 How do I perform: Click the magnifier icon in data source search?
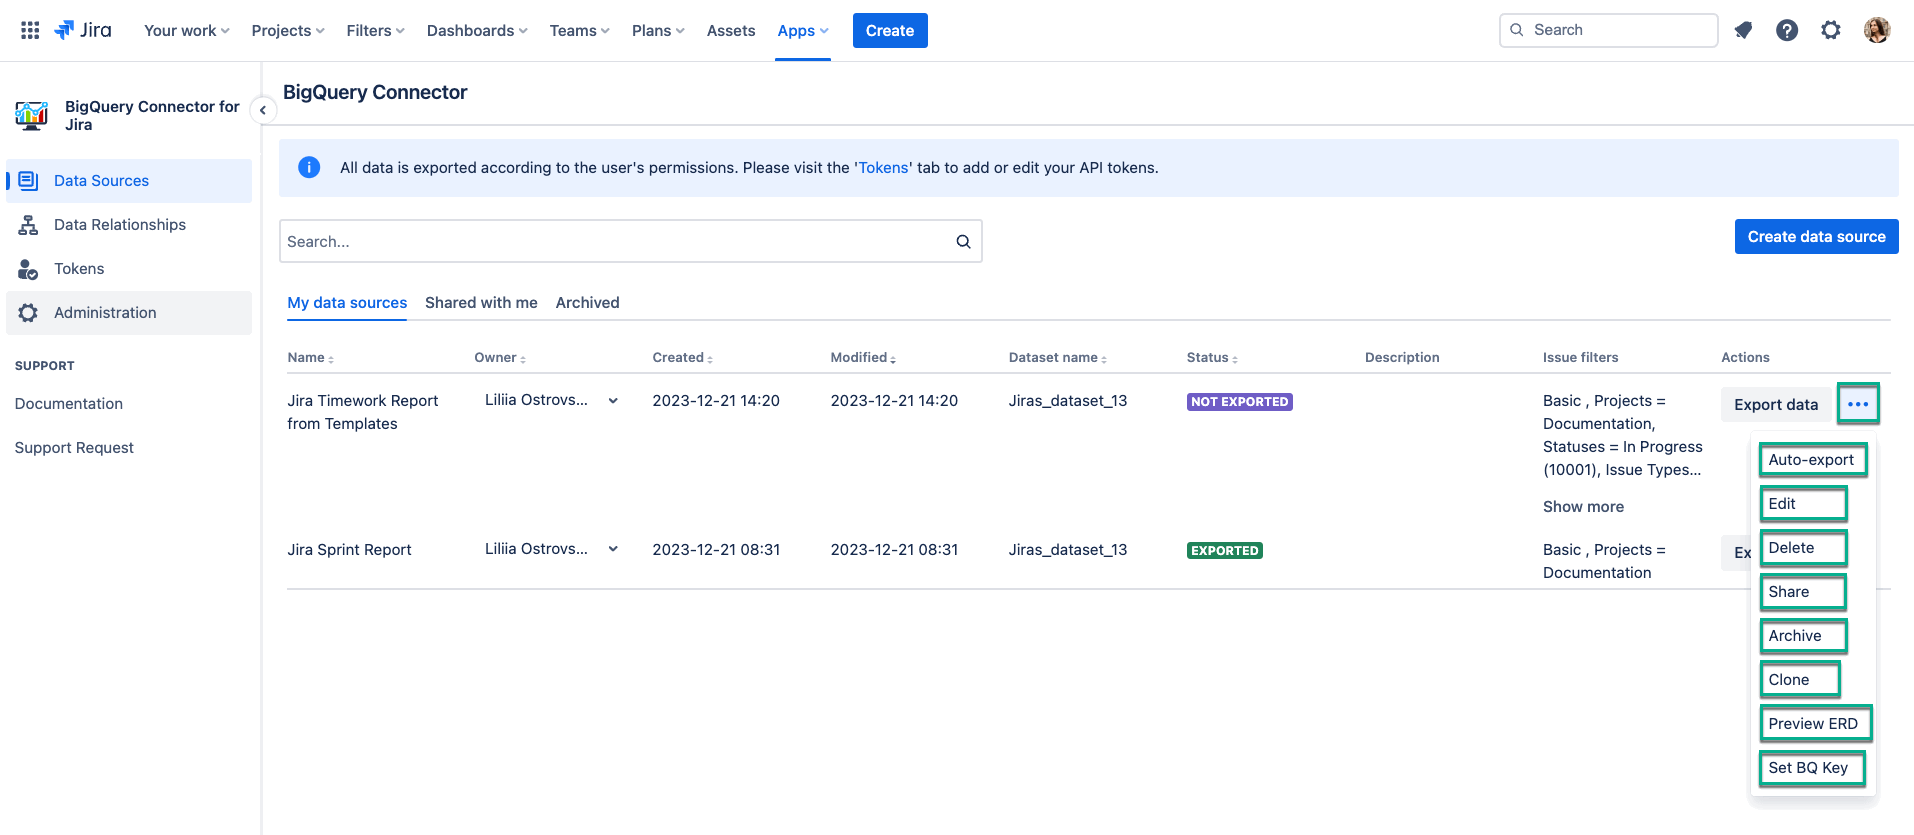coord(963,241)
